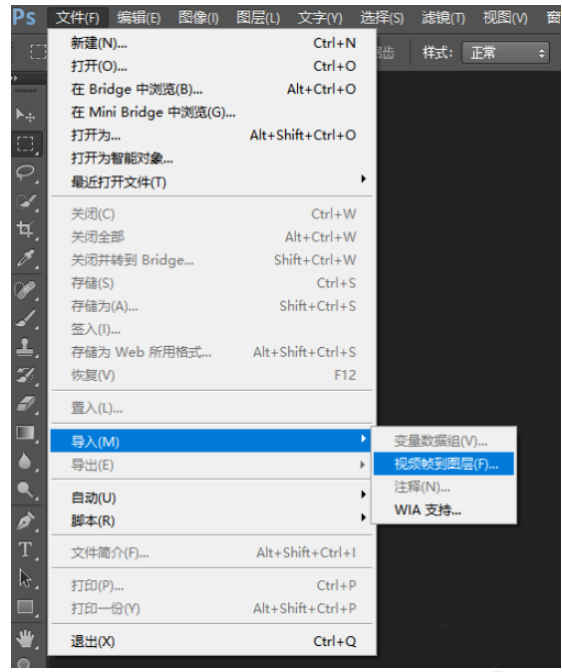Click 关闭全部 menu entry
Screen dimensions: 562x672
coord(211,237)
